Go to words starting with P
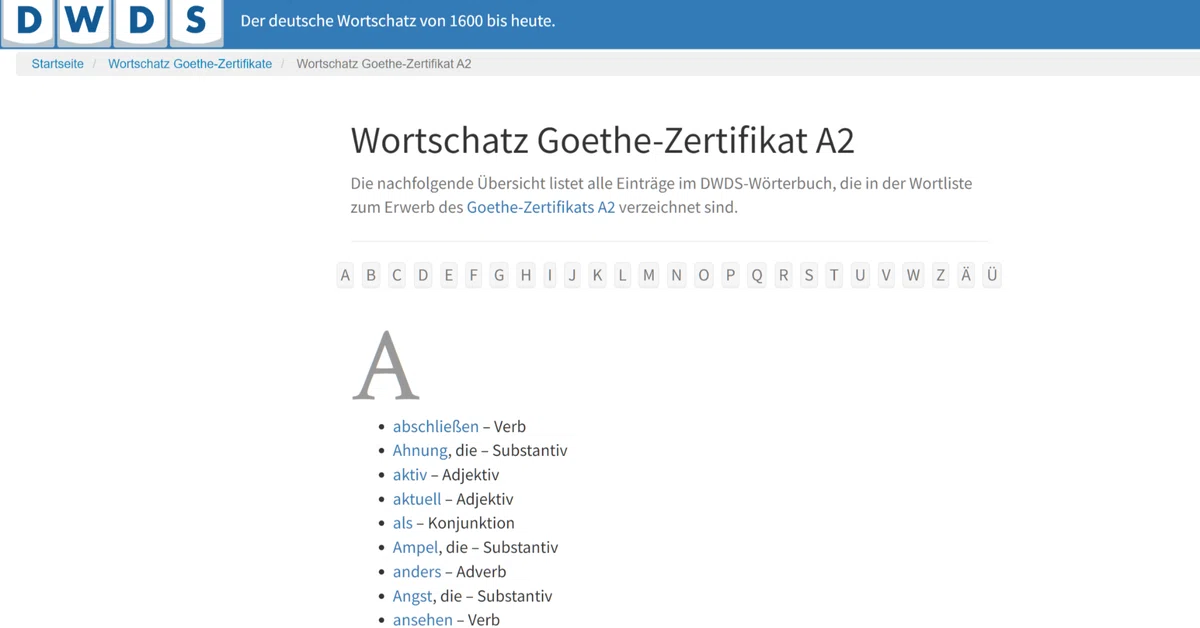1200x628 pixels. tap(730, 275)
